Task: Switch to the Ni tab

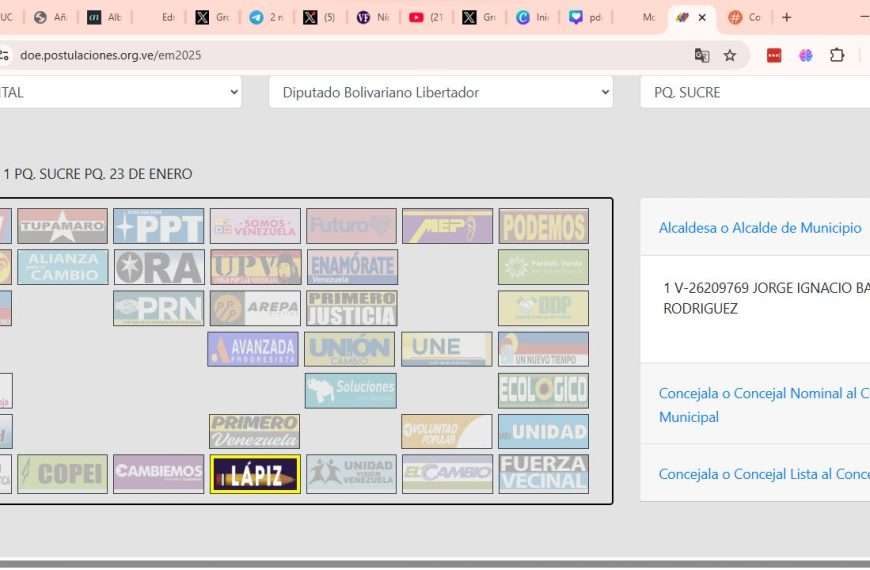Action: click(373, 17)
